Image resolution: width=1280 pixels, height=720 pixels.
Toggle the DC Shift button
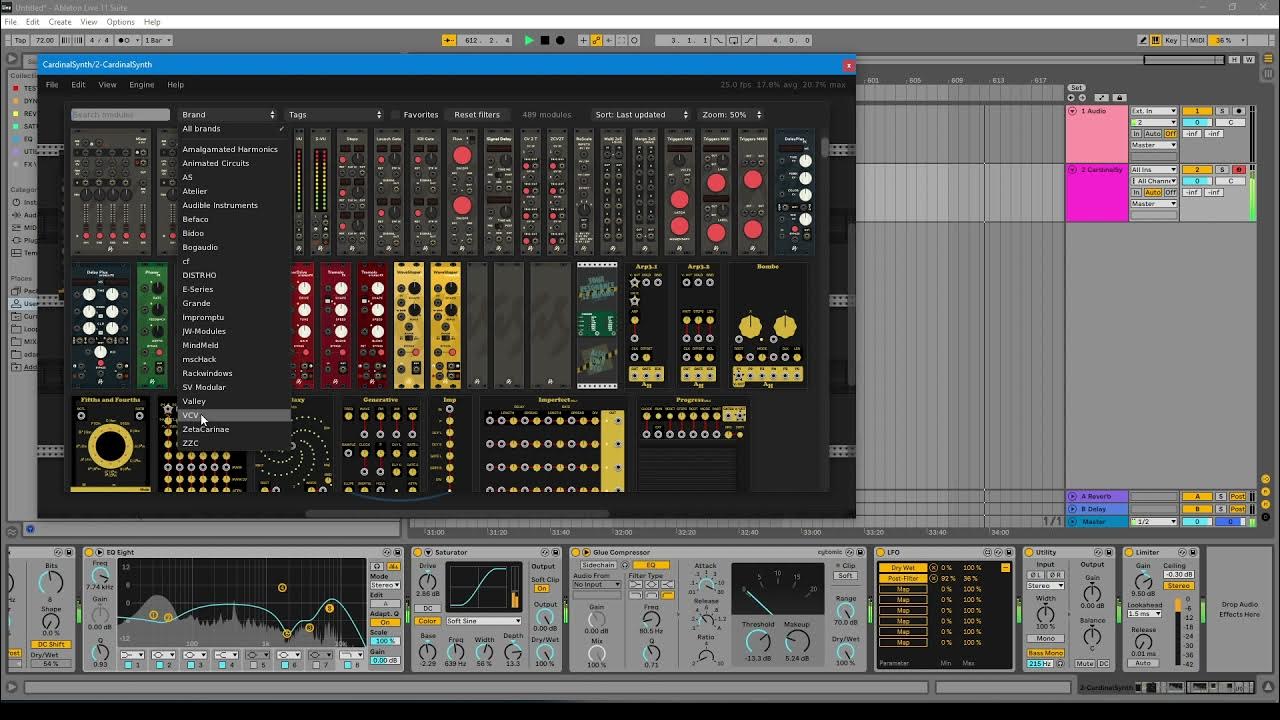(x=50, y=644)
